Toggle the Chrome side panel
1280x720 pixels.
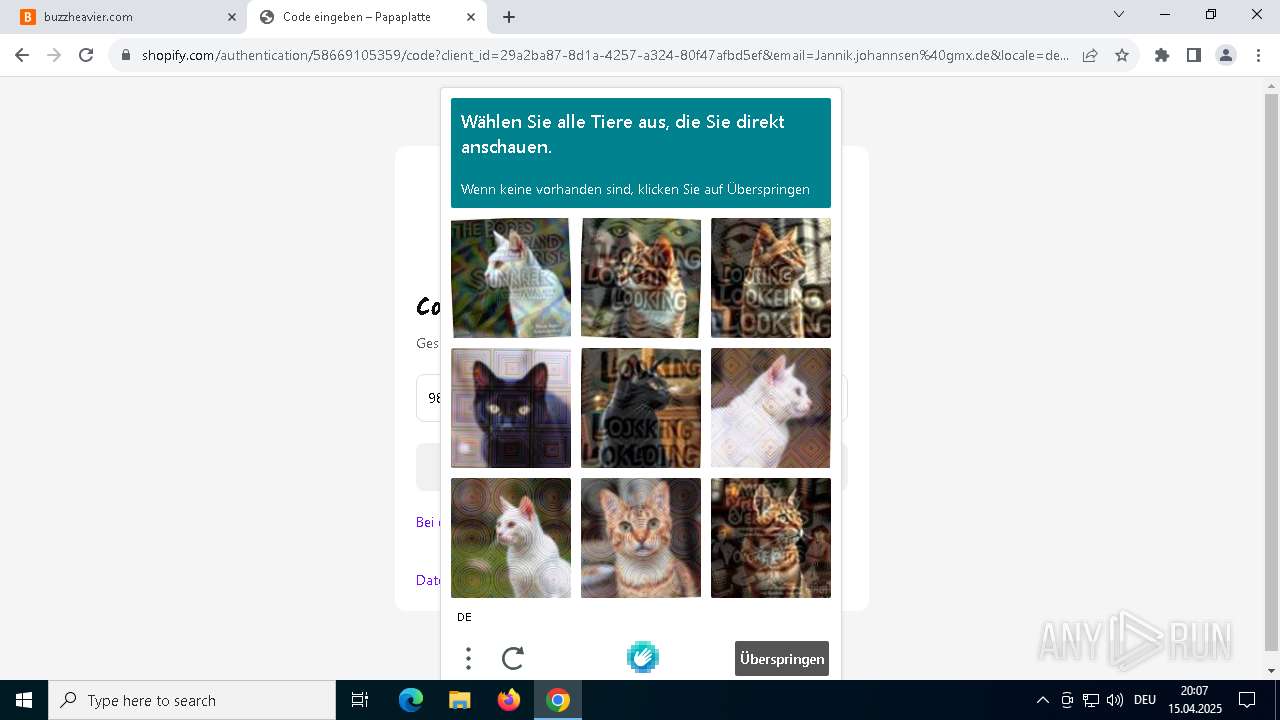(1194, 56)
